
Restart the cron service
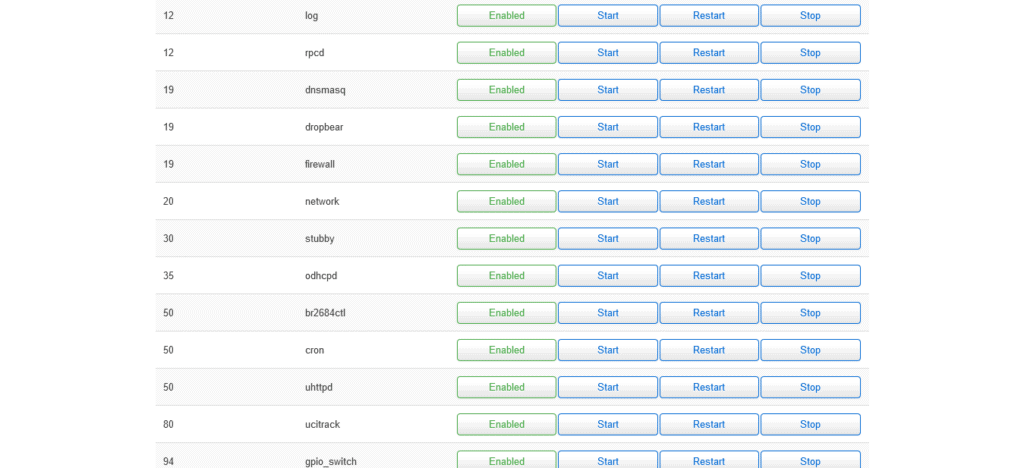(x=709, y=351)
